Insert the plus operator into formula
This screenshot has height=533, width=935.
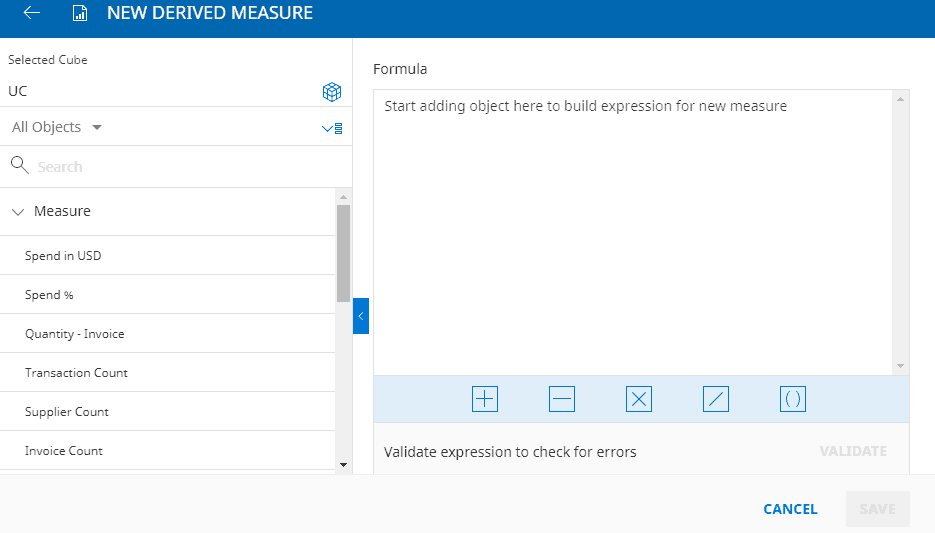484,399
